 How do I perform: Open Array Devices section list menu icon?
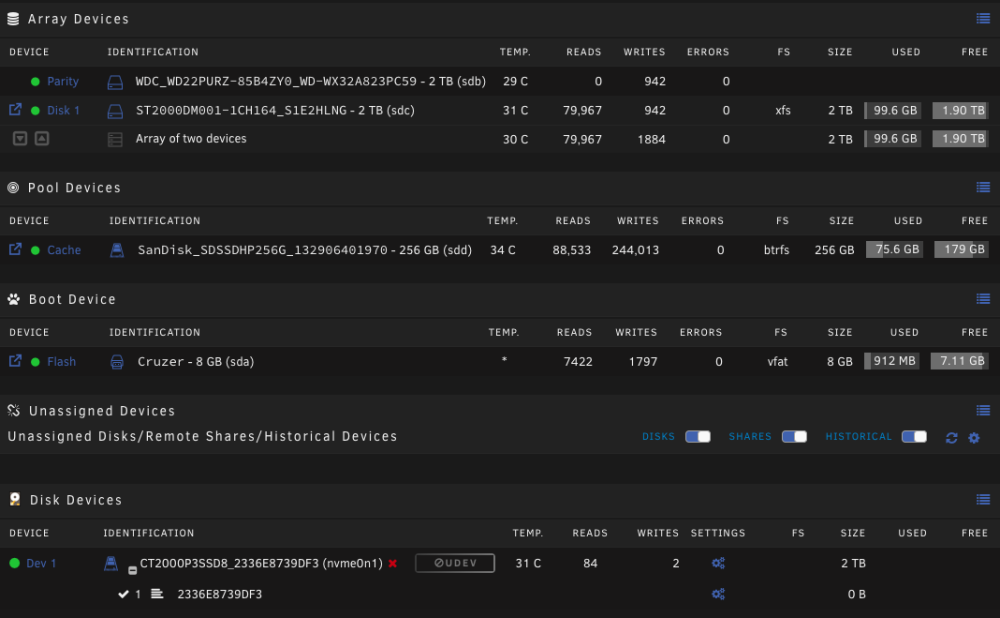click(x=983, y=18)
